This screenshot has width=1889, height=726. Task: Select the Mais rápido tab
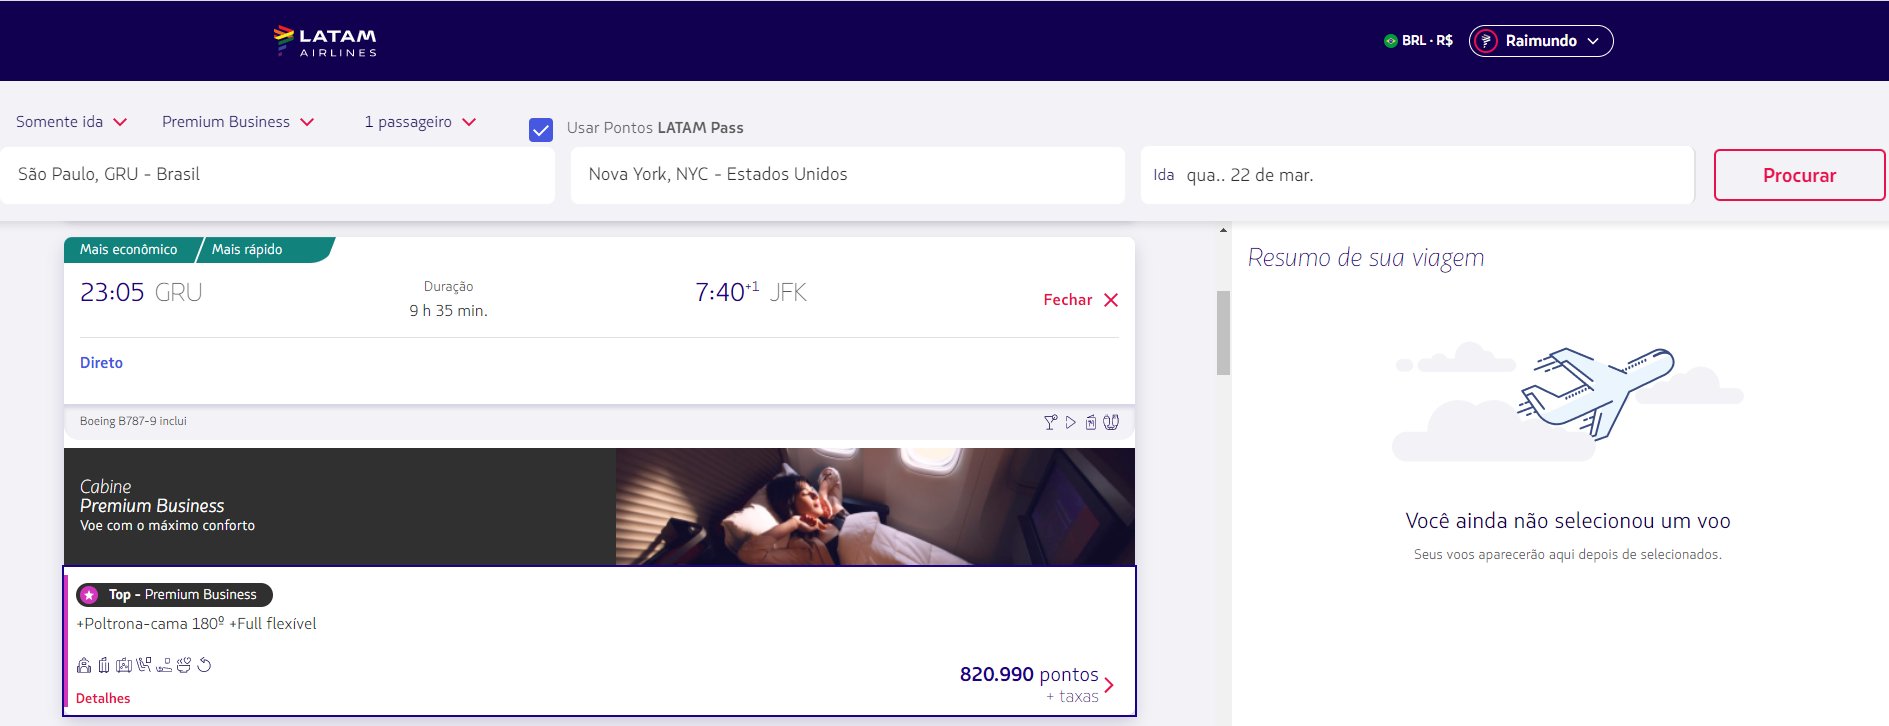(x=247, y=250)
